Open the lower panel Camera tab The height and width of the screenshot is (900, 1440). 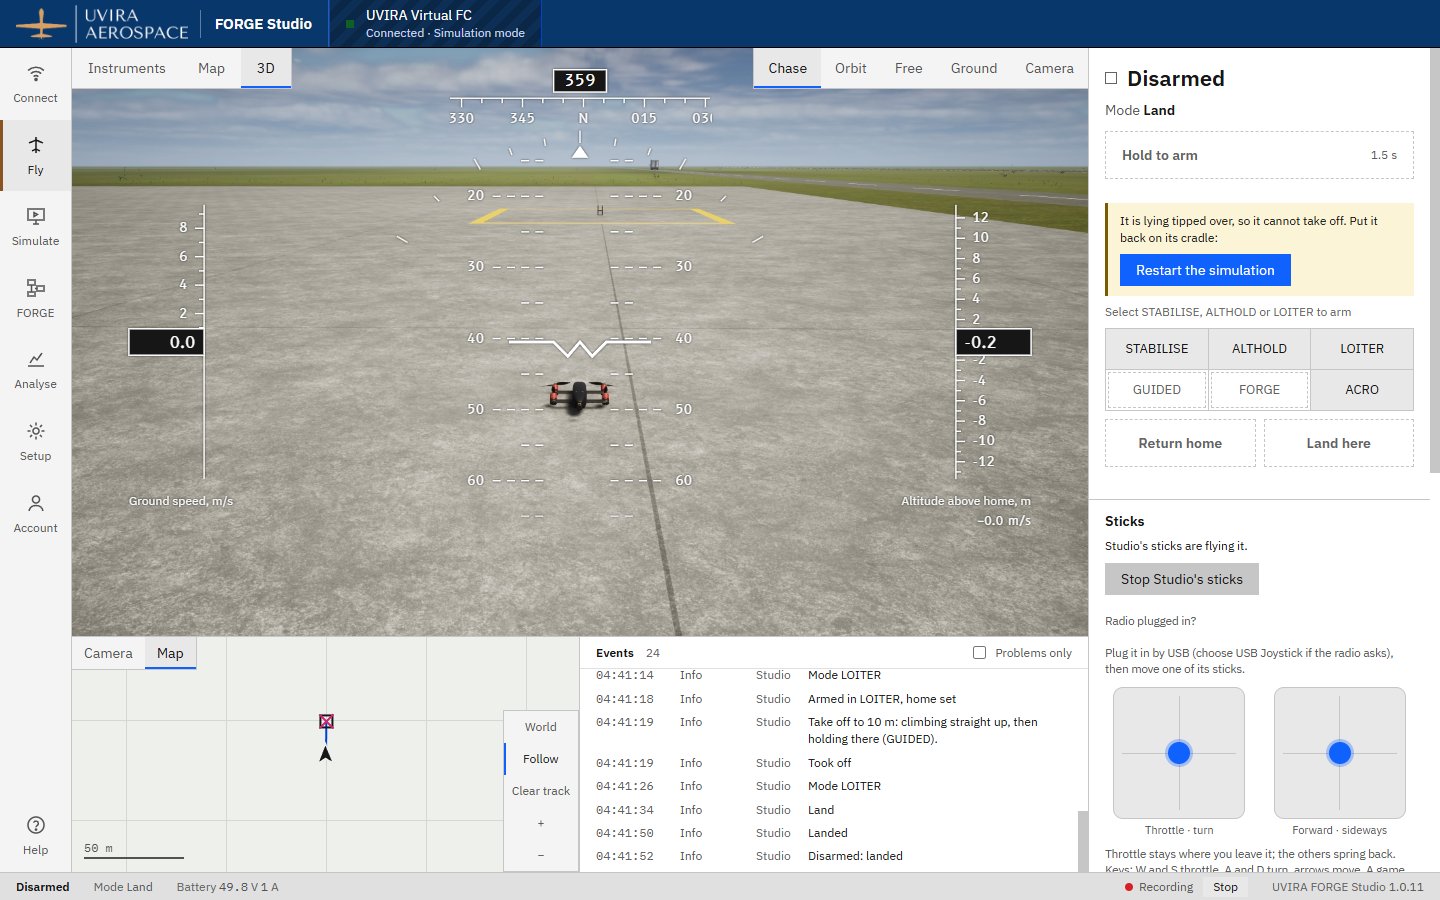(x=108, y=653)
